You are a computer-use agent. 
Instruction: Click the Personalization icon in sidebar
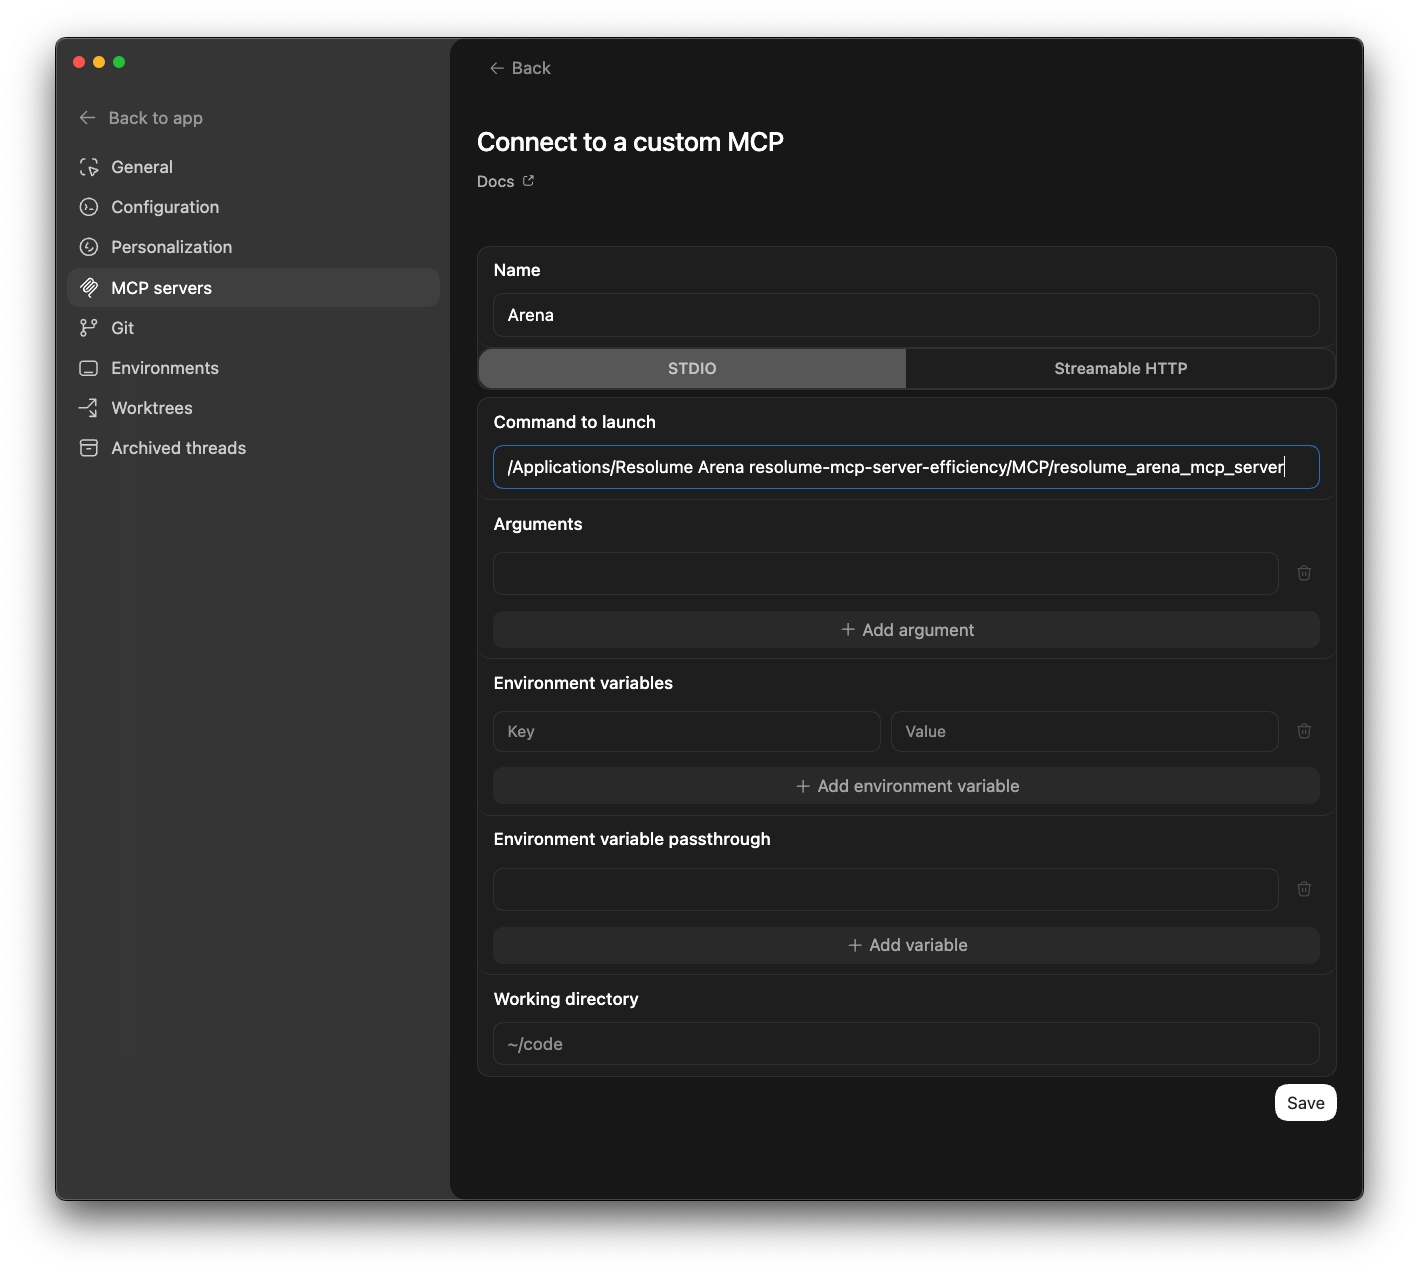click(89, 247)
